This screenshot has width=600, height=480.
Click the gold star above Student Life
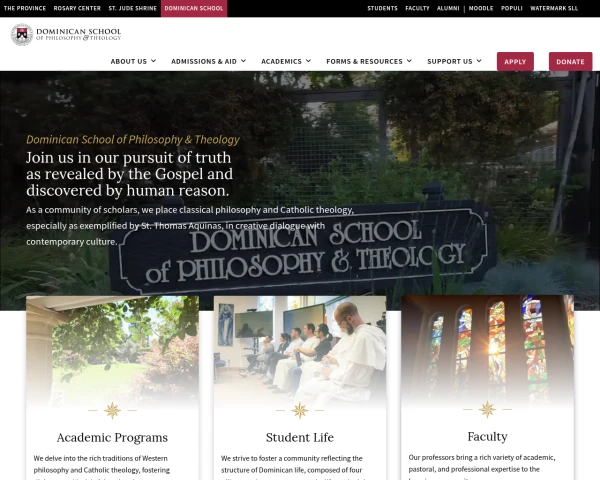click(x=300, y=410)
